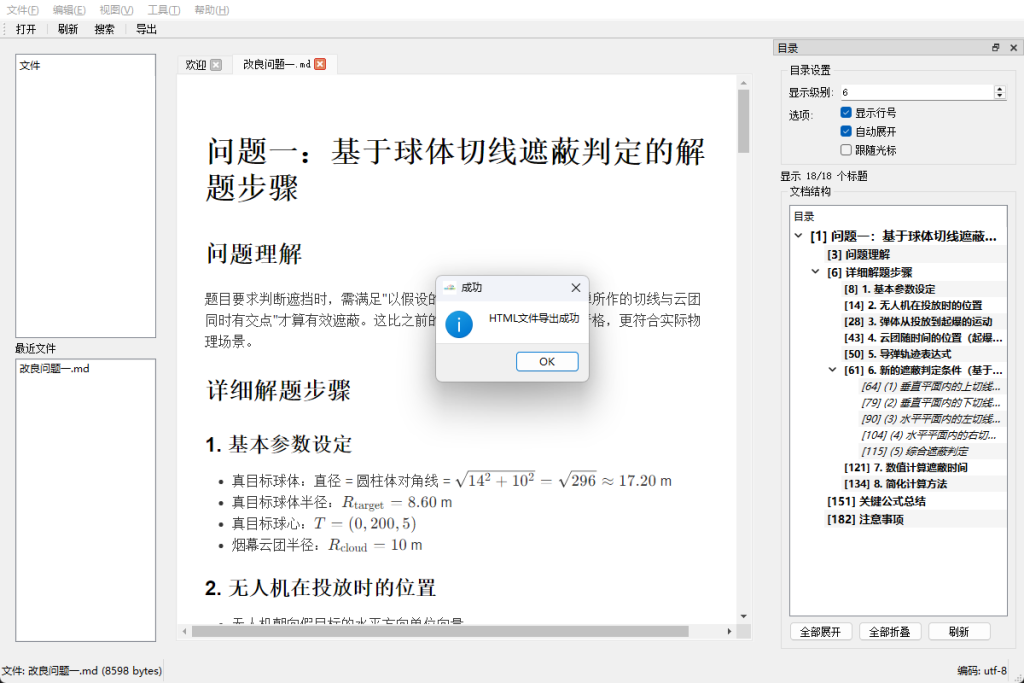Close the 欢迎 tab using its X icon
Viewport: 1024px width, 683px height.
[216, 65]
